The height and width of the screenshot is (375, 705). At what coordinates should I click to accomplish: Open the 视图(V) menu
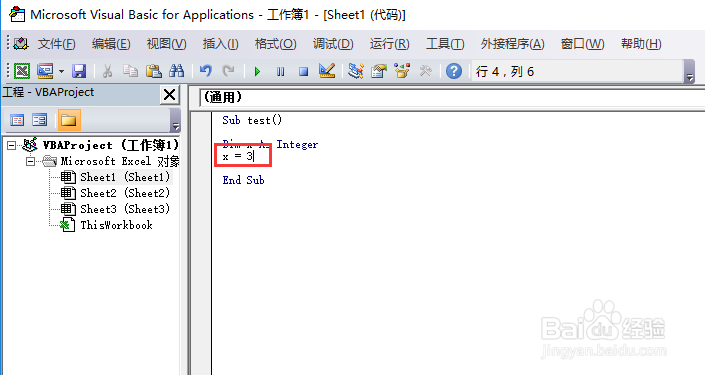click(166, 44)
